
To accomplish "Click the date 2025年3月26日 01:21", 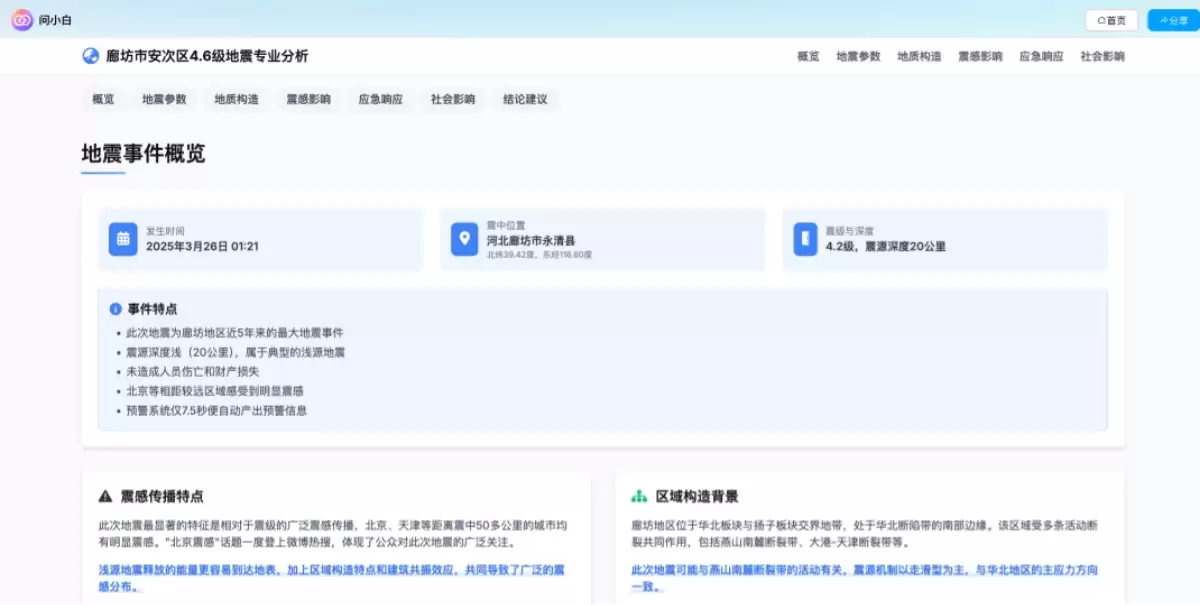I will tap(202, 246).
